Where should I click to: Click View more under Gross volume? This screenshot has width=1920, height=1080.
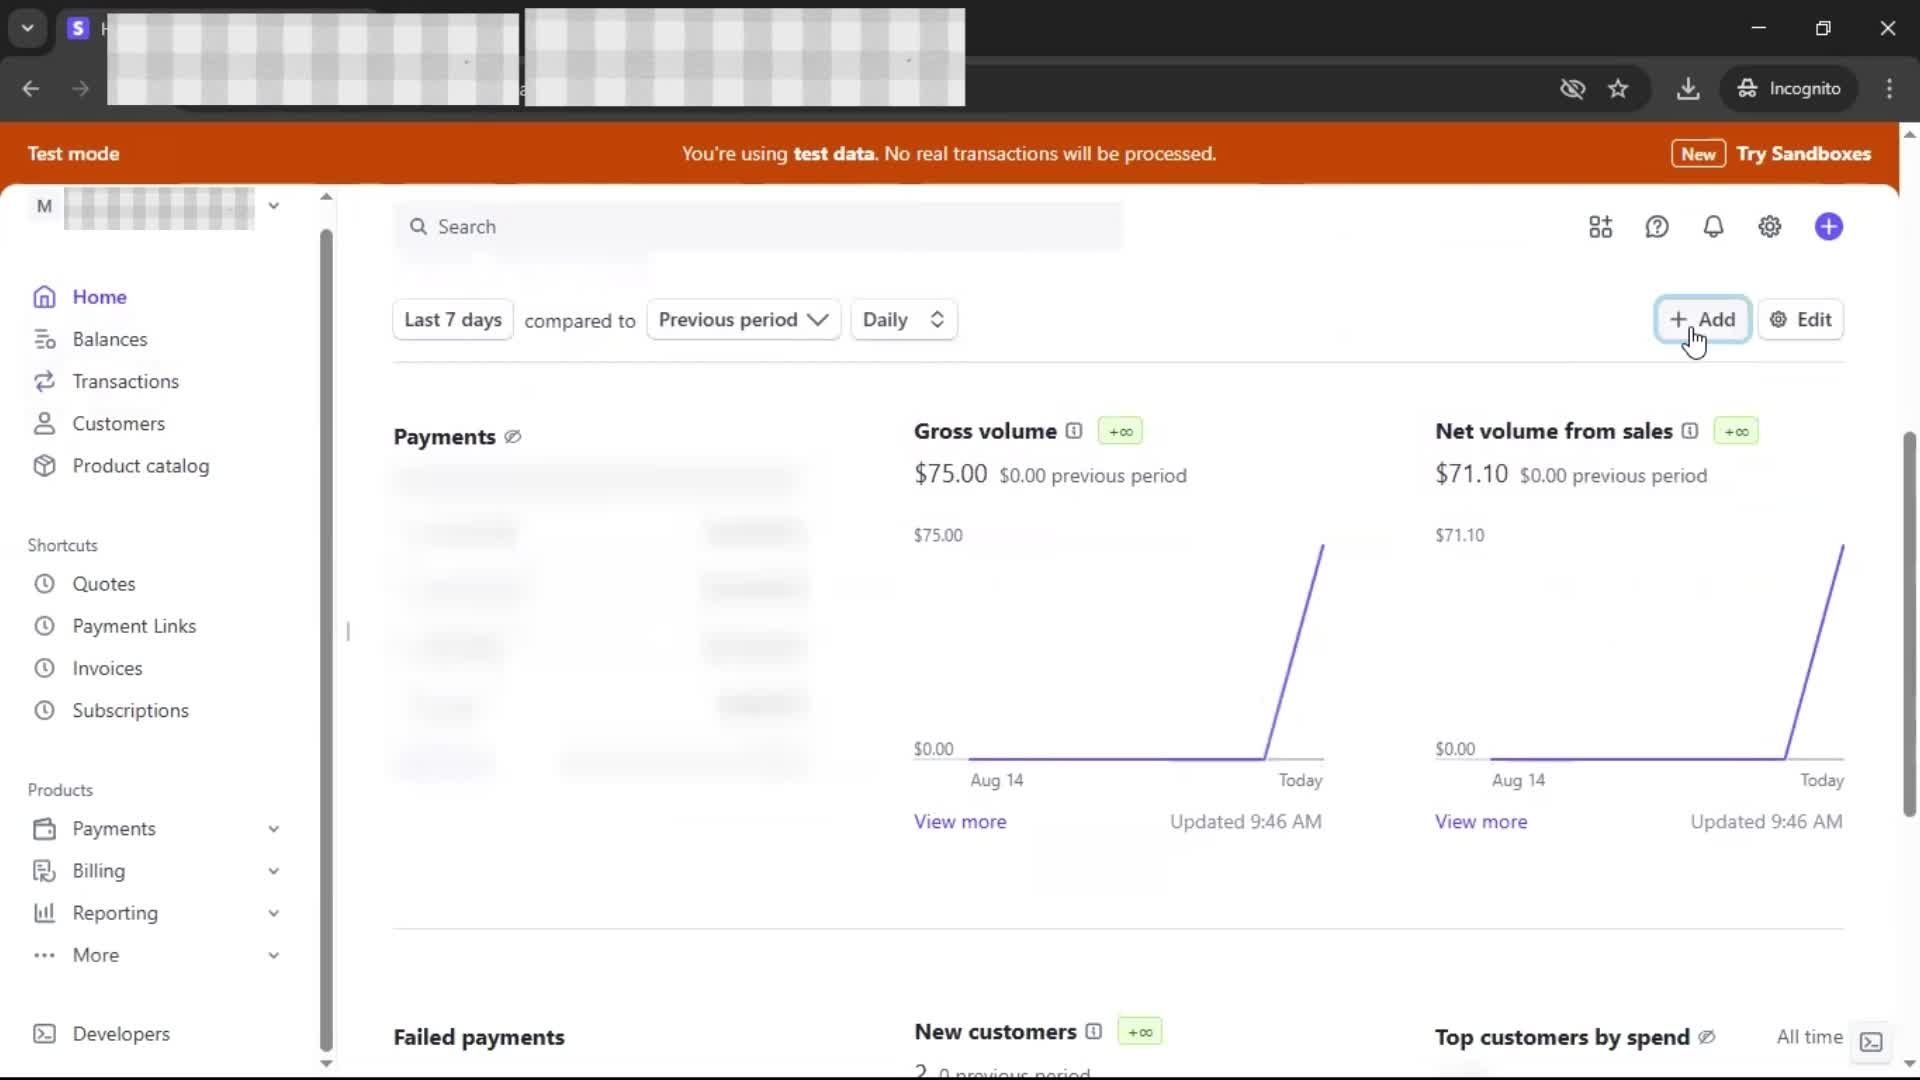tap(959, 822)
